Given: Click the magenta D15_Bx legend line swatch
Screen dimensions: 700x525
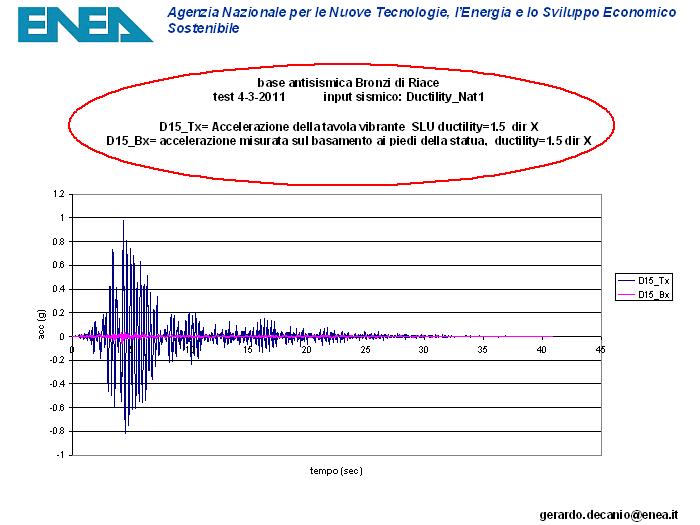Looking at the screenshot, I should pyautogui.click(x=628, y=296).
